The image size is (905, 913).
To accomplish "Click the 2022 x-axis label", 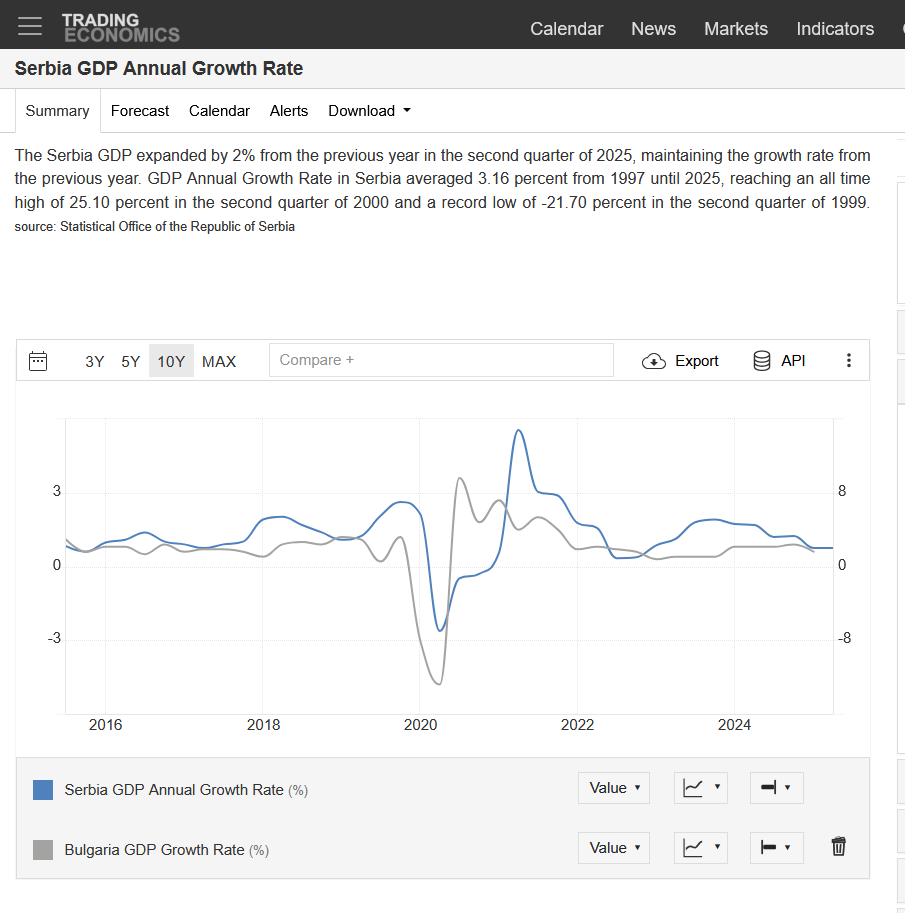I will coord(577,725).
